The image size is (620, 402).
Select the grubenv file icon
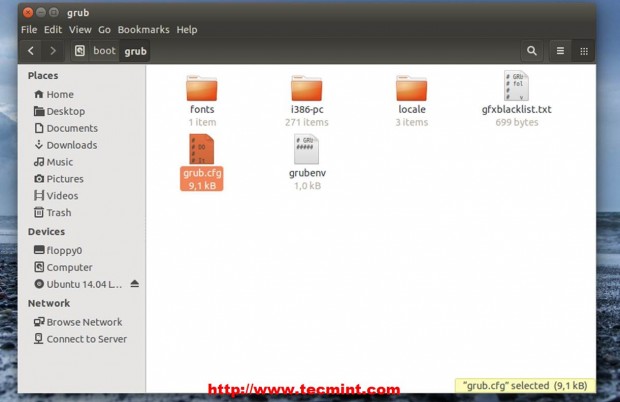(x=306, y=149)
